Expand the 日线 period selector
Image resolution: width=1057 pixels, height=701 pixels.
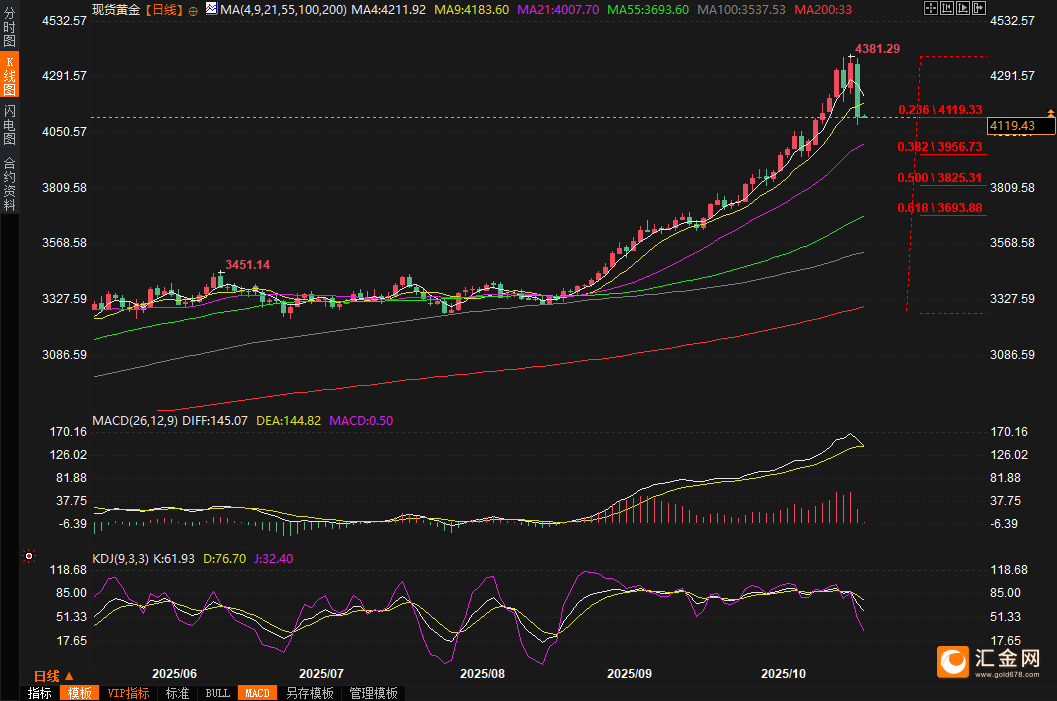pos(54,676)
